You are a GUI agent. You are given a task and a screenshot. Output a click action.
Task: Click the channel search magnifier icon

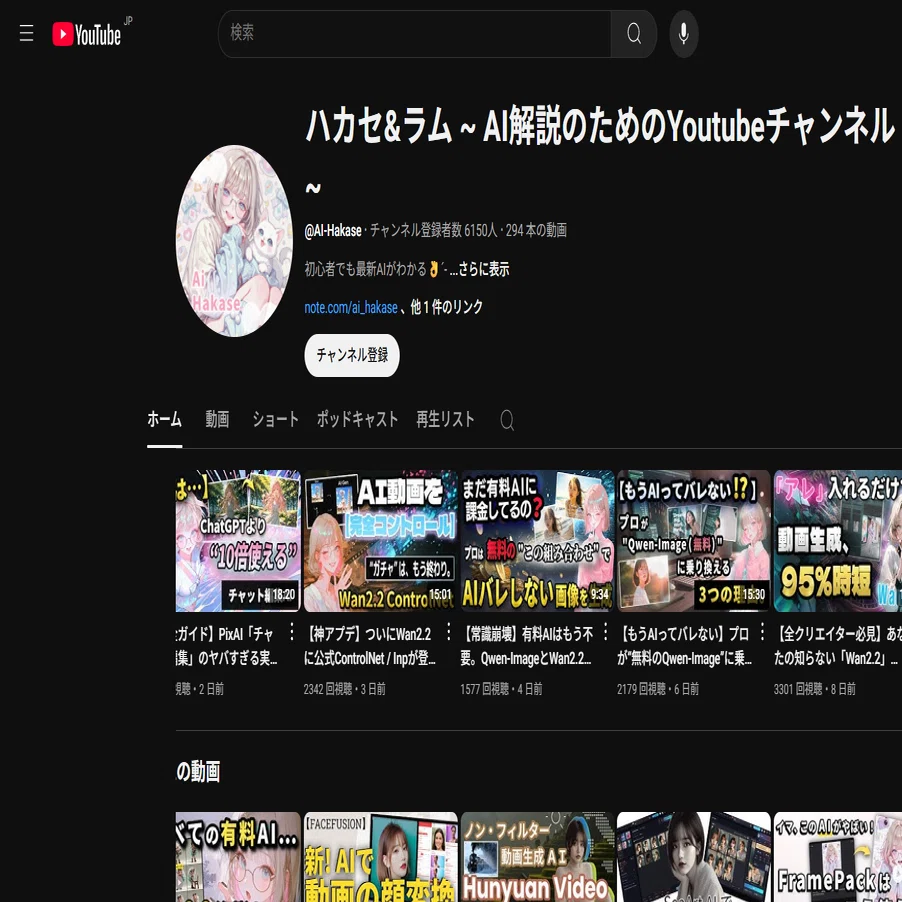pyautogui.click(x=507, y=420)
